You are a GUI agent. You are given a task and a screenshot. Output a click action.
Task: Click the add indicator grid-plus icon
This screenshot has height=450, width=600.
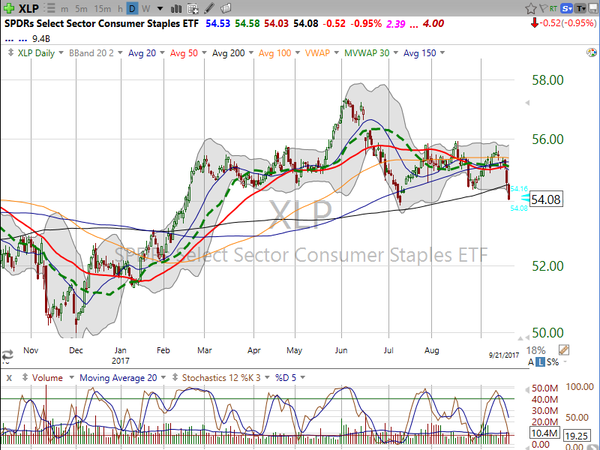pyautogui.click(x=193, y=8)
